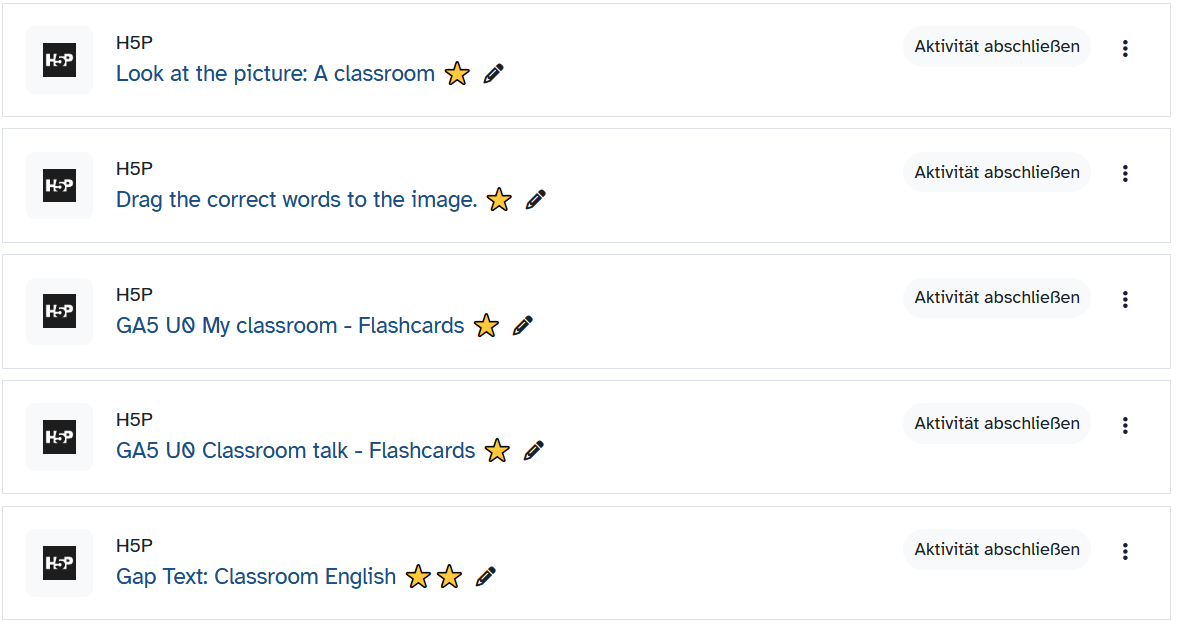Open three-dot menu for 'Gap Text: Classroom English'
This screenshot has height=626, width=1178.
(1125, 552)
